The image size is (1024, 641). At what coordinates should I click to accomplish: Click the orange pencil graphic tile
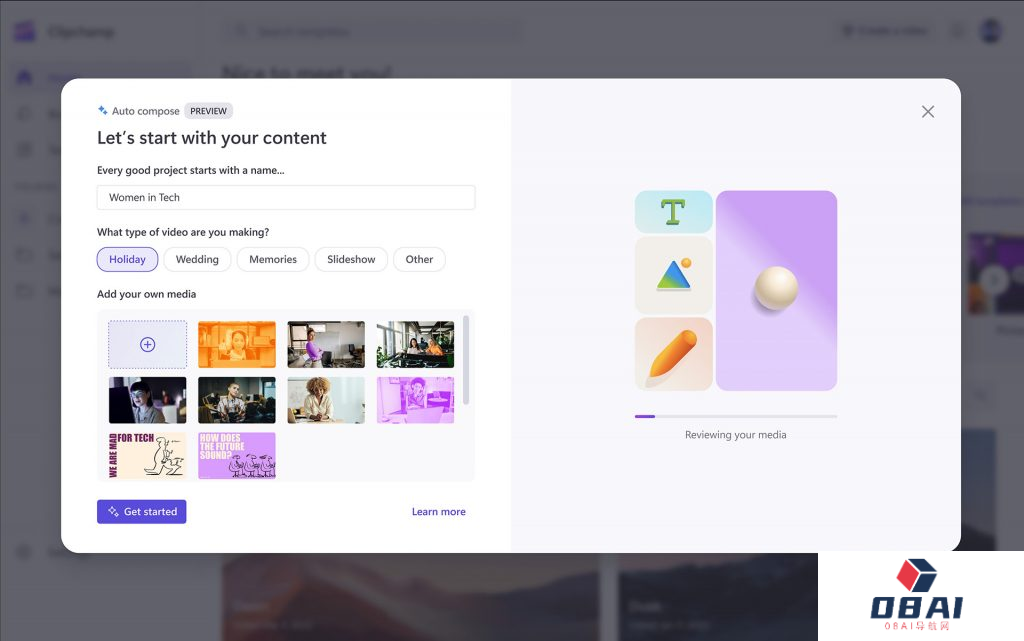(x=673, y=353)
